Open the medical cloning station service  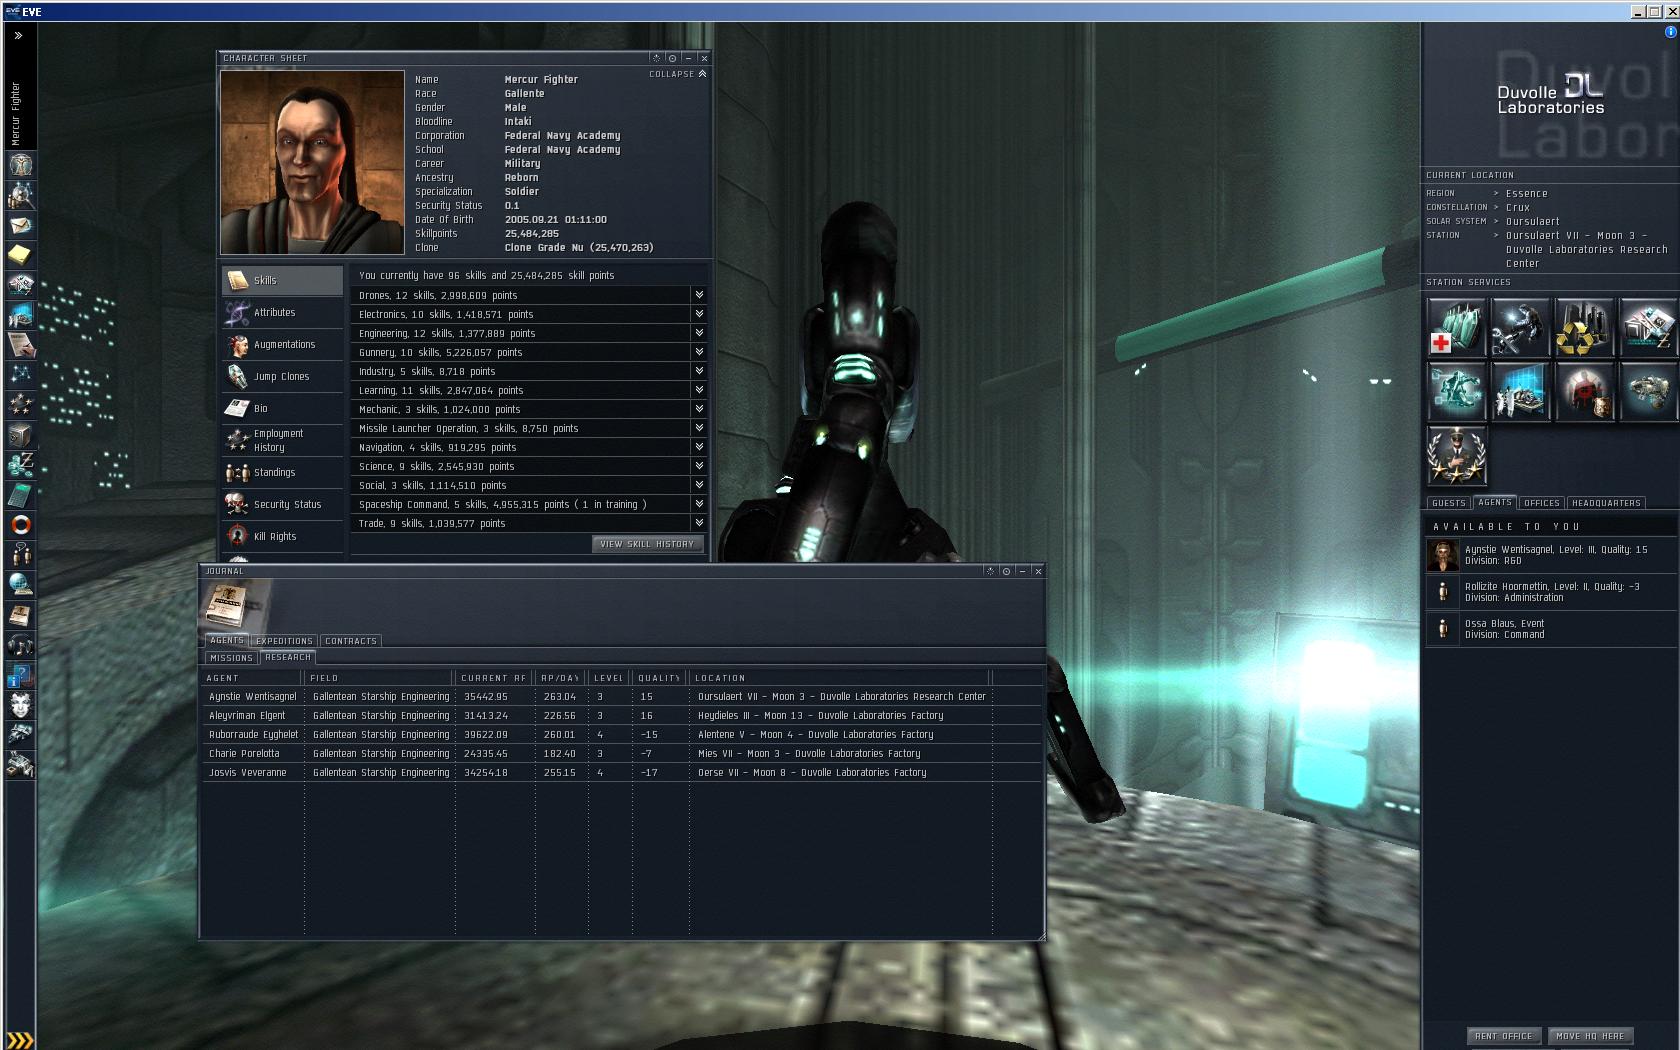1457,328
